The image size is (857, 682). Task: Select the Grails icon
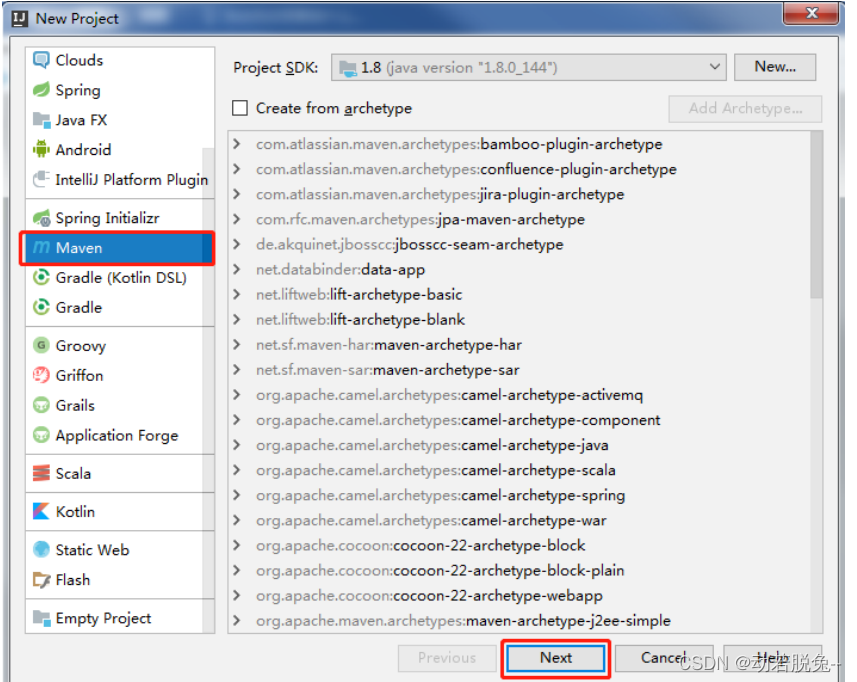42,405
